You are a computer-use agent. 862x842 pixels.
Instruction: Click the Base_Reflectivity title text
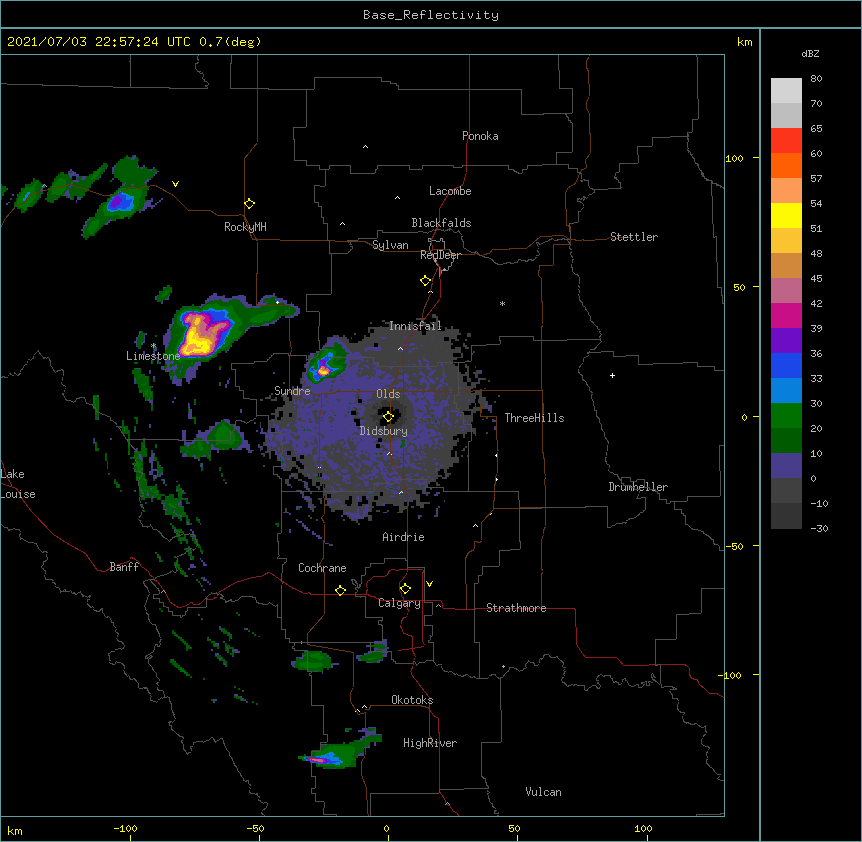point(431,15)
